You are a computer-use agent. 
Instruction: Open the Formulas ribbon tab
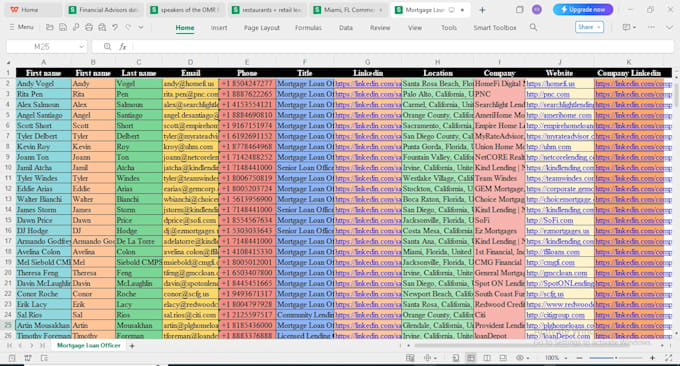(x=308, y=28)
